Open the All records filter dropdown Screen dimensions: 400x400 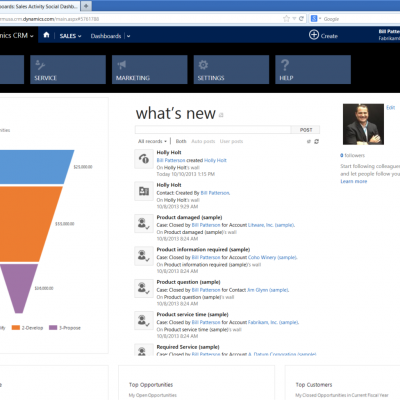[x=152, y=141]
